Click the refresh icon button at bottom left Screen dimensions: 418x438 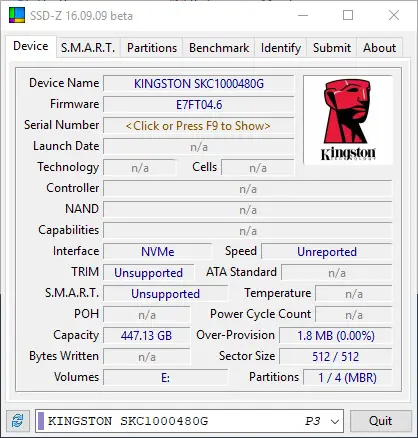17,421
